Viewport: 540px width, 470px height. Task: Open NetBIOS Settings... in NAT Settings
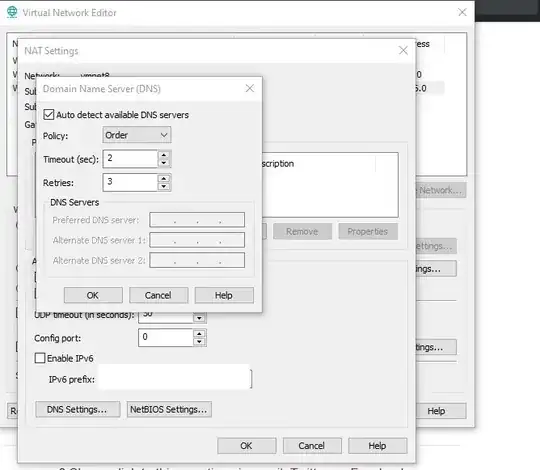(x=169, y=409)
